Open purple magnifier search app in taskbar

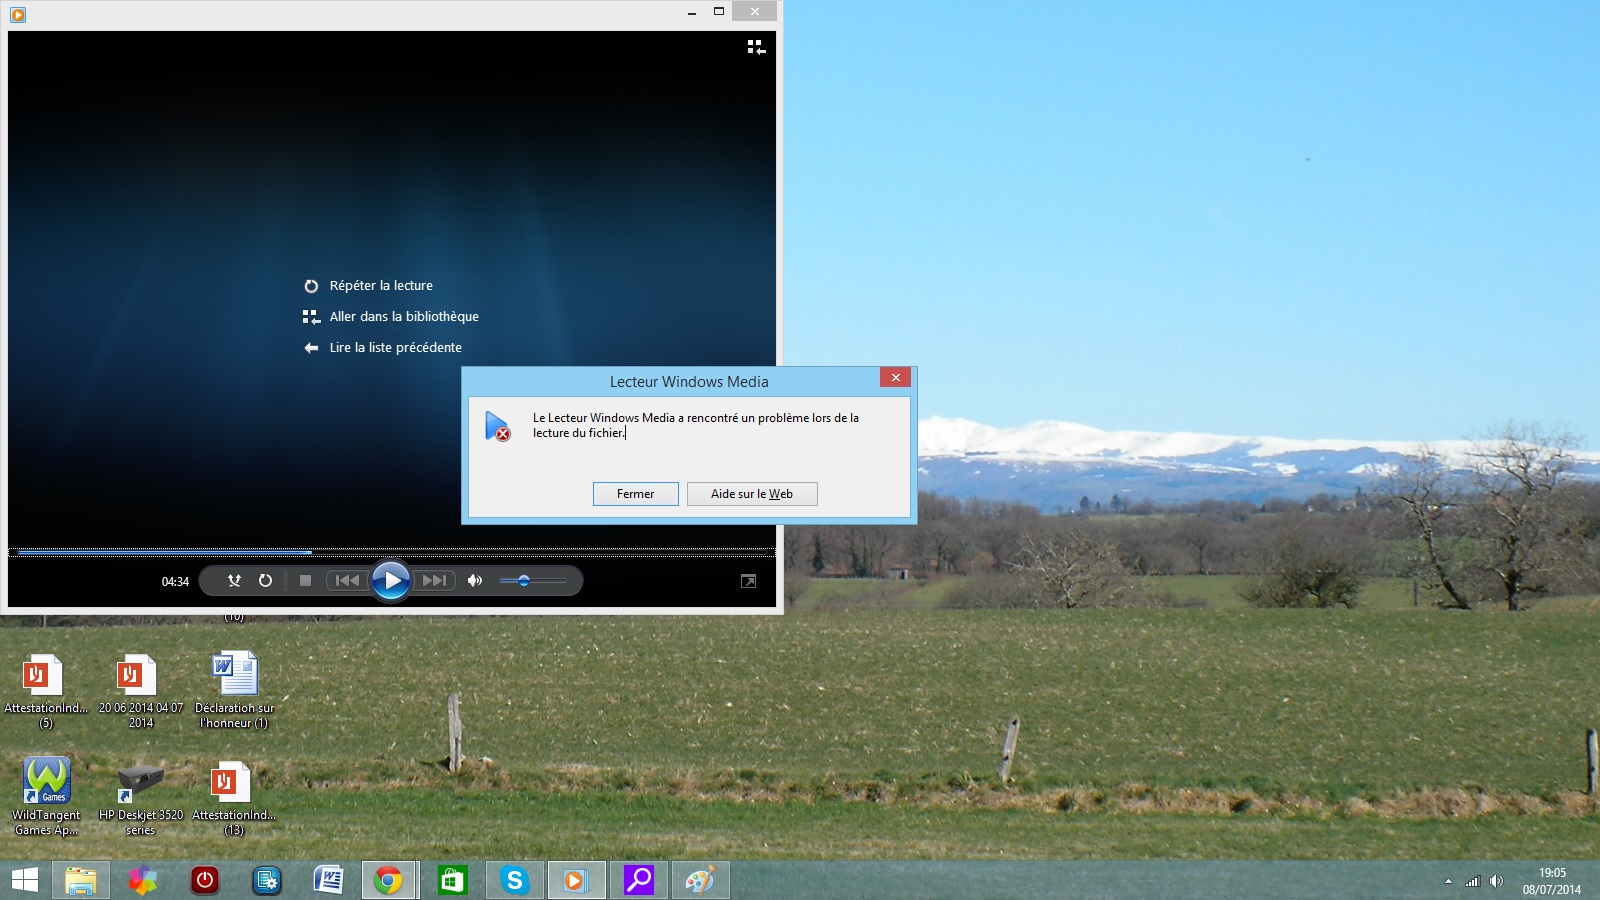pyautogui.click(x=639, y=880)
